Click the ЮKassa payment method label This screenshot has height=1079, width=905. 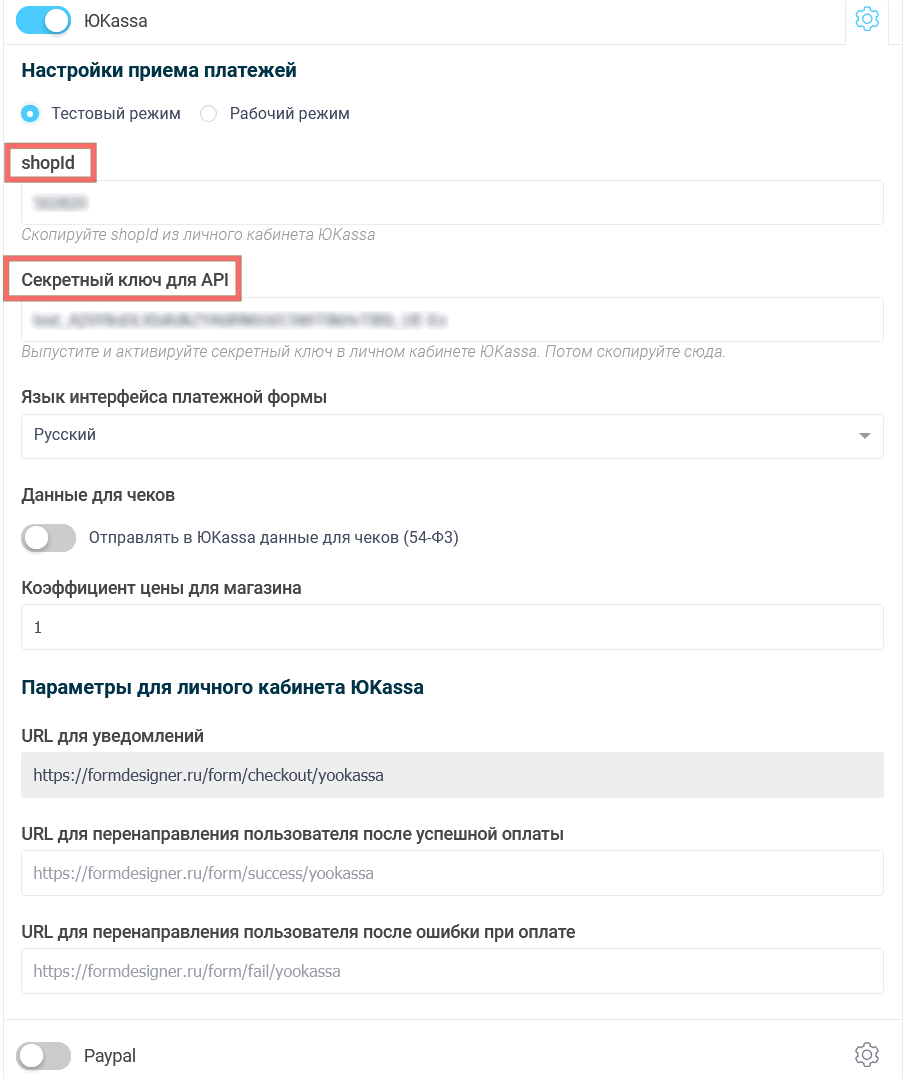[x=115, y=20]
